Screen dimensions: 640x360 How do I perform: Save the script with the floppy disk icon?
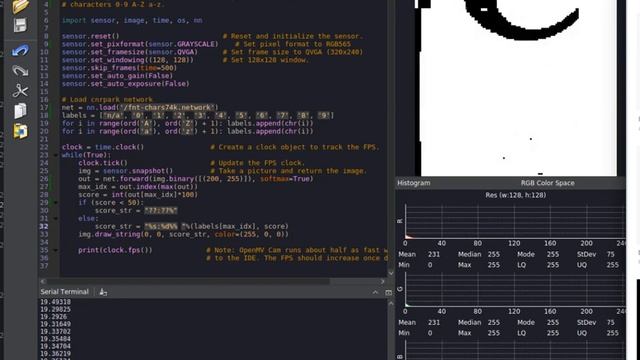tap(20, 25)
